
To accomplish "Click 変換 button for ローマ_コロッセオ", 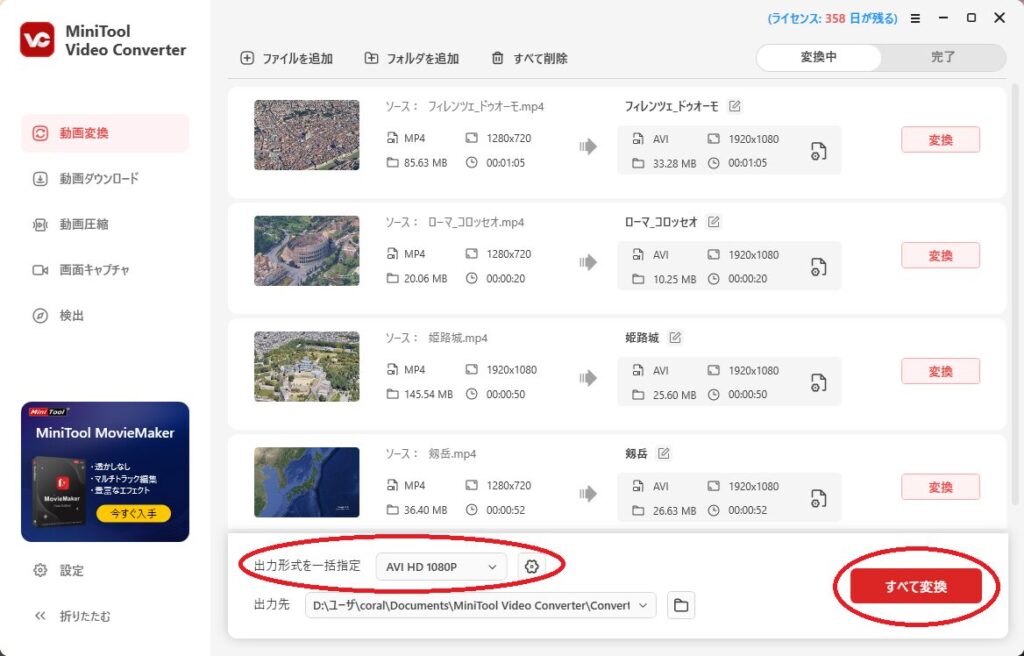I will (940, 255).
